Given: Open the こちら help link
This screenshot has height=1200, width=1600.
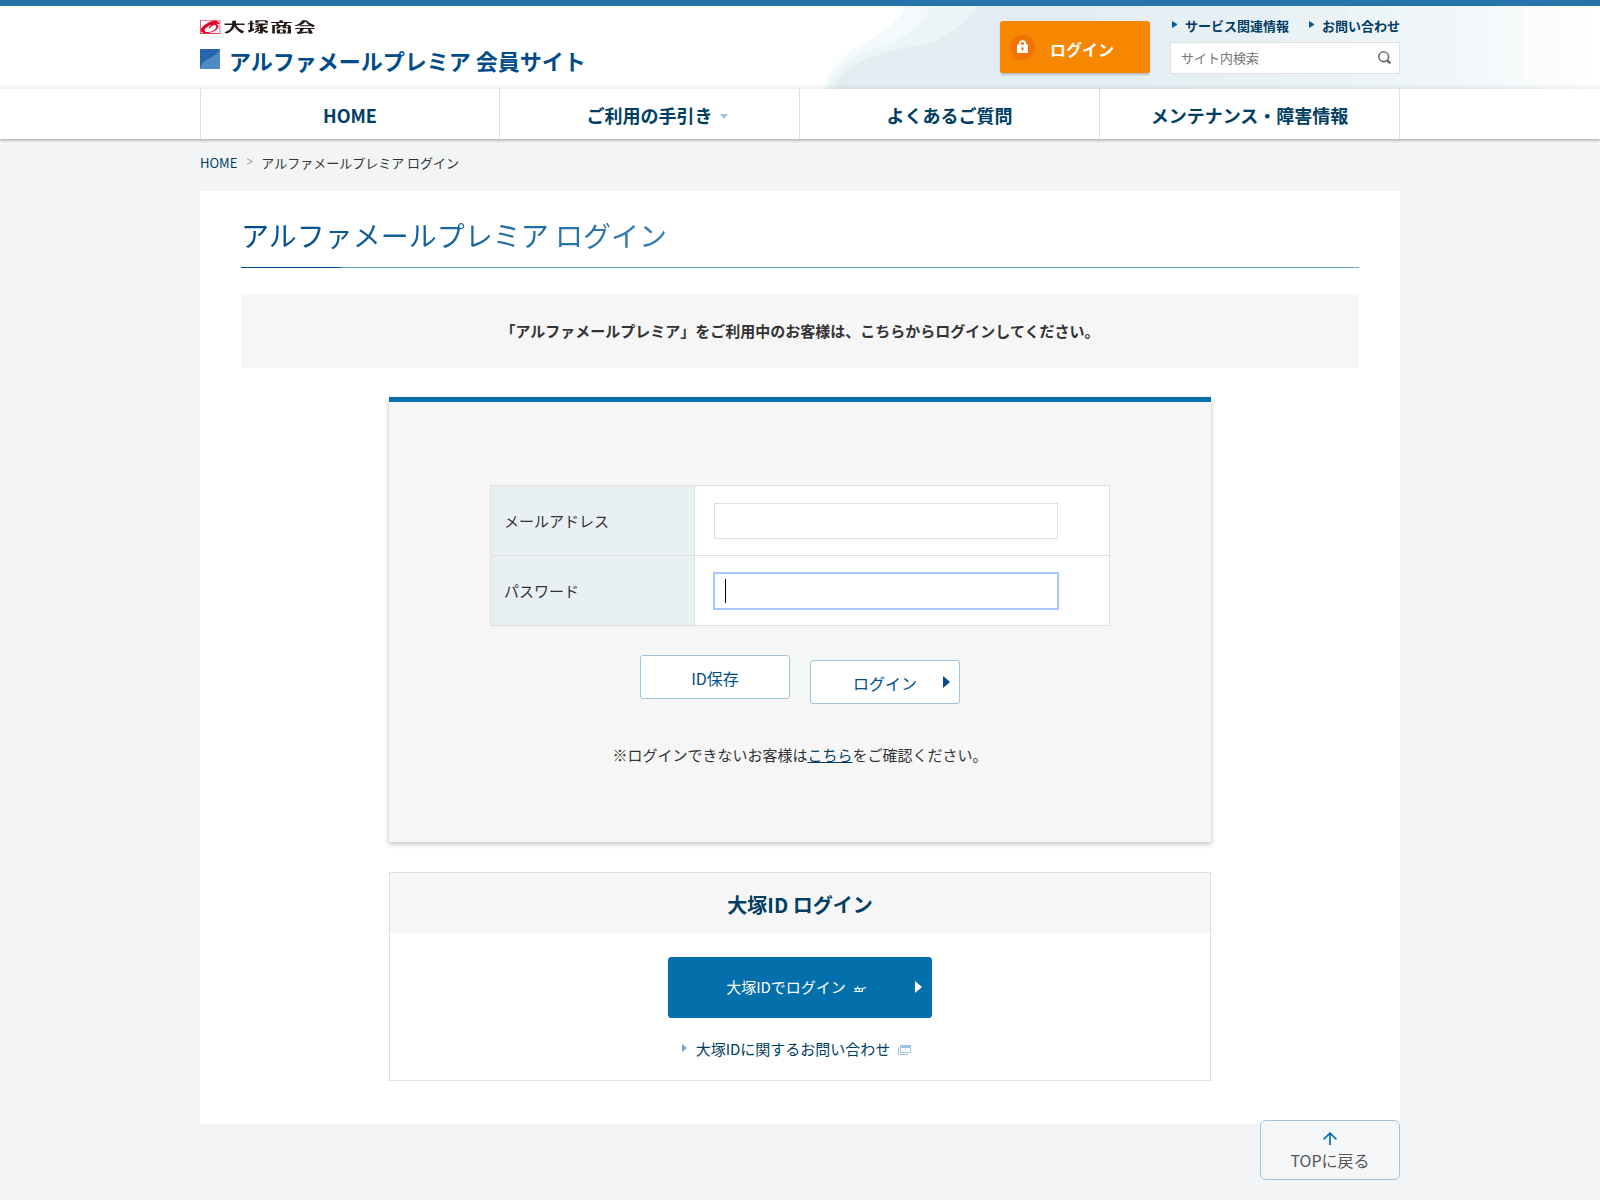Looking at the screenshot, I should tap(830, 756).
